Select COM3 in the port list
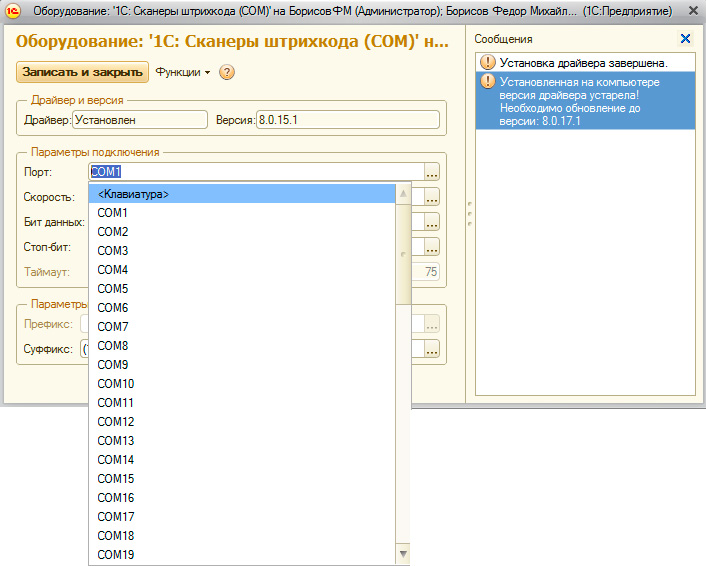This screenshot has height=566, width=706. pos(242,251)
